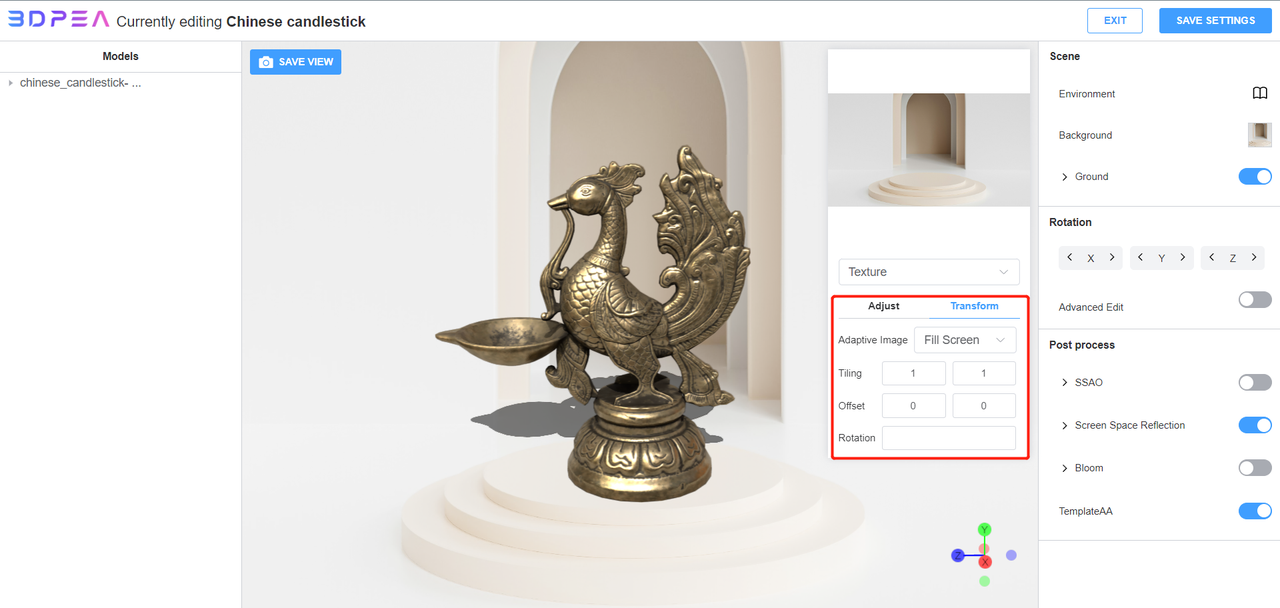Rotate Z axis left arrow
This screenshot has width=1280, height=608.
click(x=1212, y=258)
